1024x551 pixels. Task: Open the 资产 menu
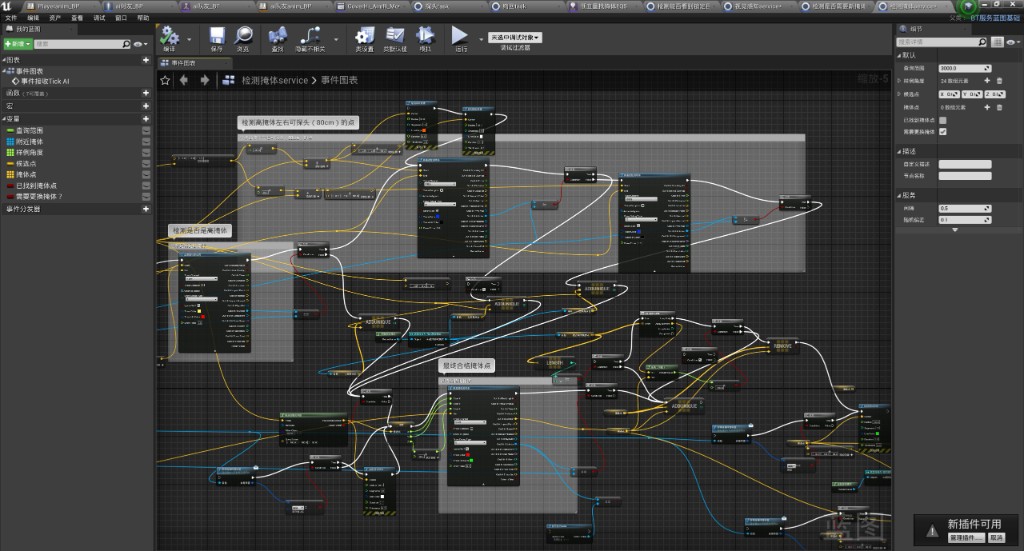click(56, 18)
